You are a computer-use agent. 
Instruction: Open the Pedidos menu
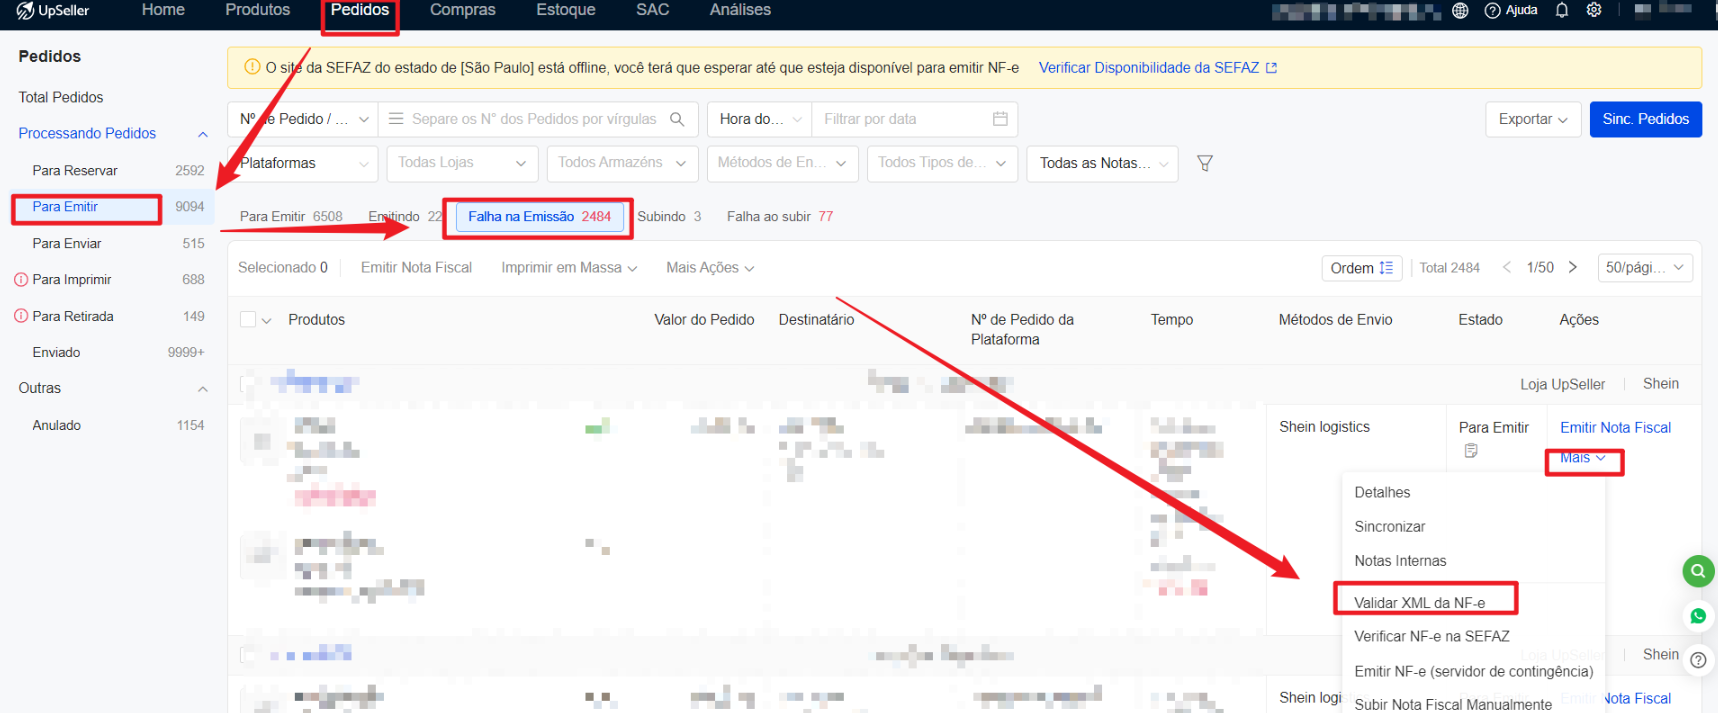pyautogui.click(x=360, y=10)
